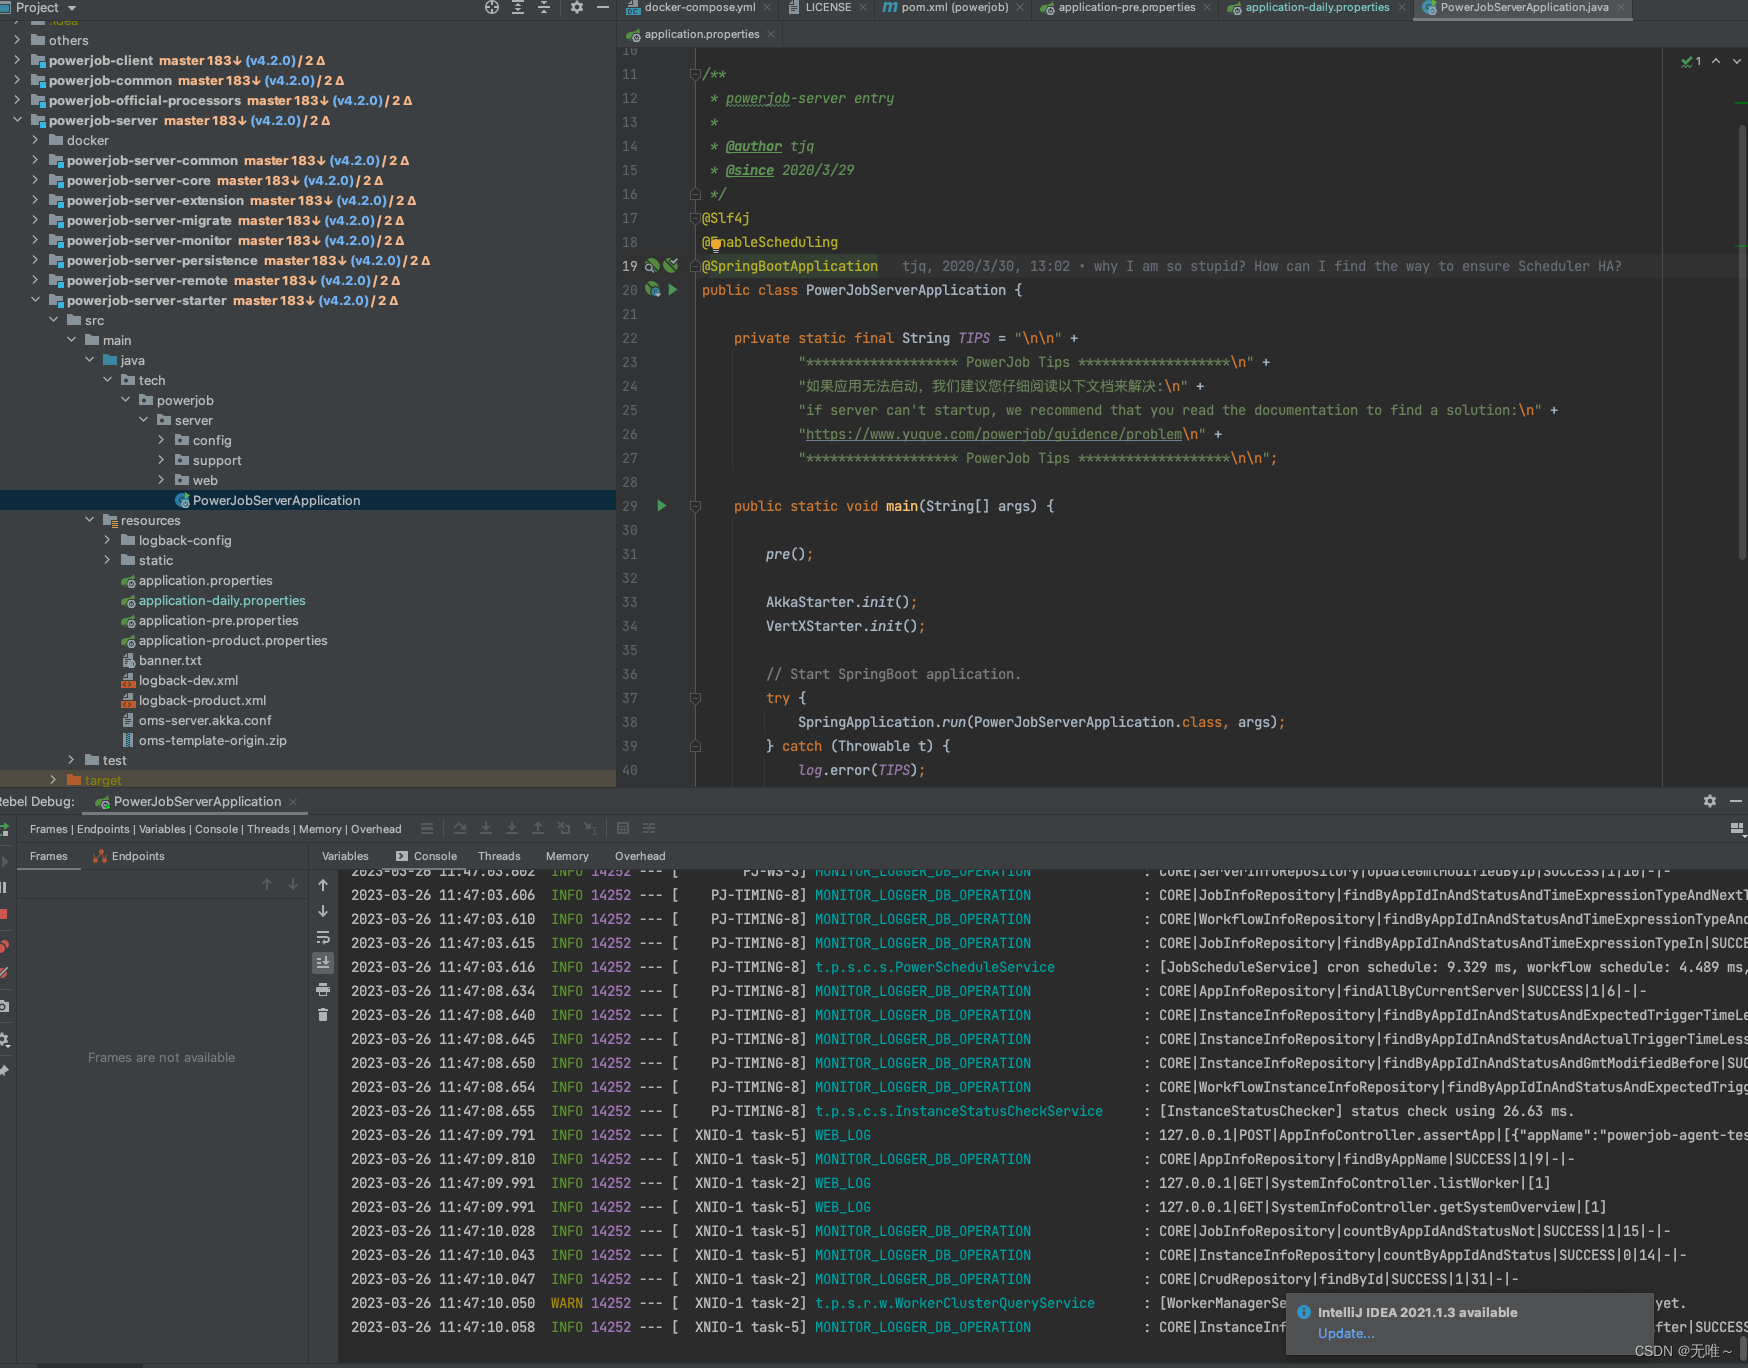
Task: Click run gutter arrow at line 20
Action: pos(673,290)
